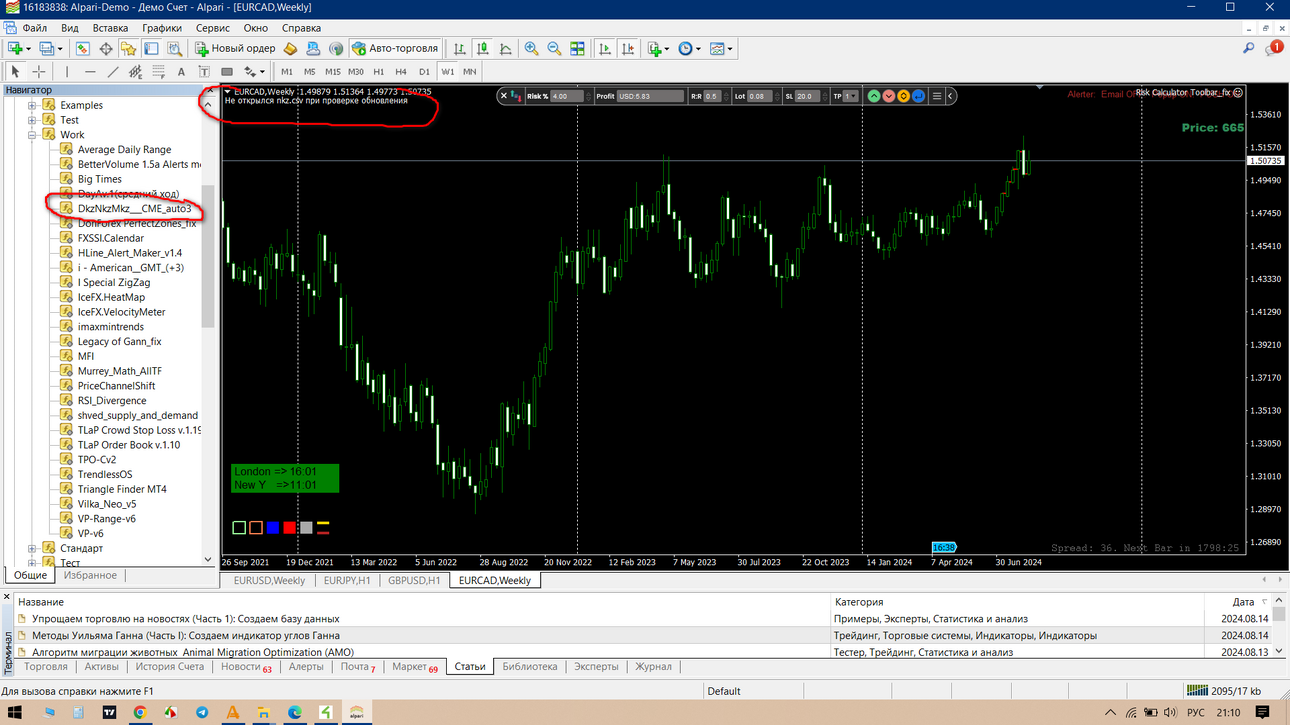Screen dimensions: 1290x725
Task: Open the Графики menu
Action: 162,28
